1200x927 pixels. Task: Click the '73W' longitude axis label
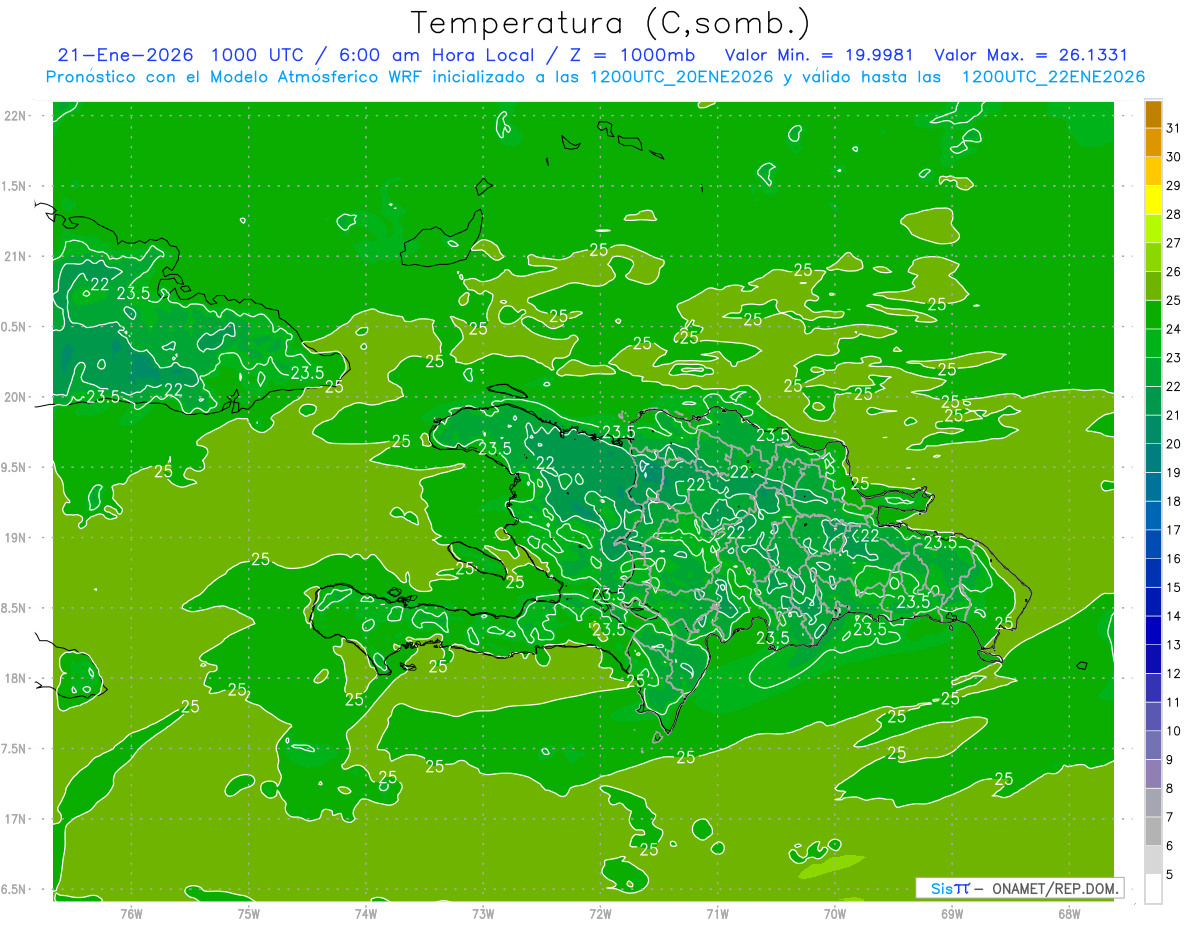pos(483,913)
